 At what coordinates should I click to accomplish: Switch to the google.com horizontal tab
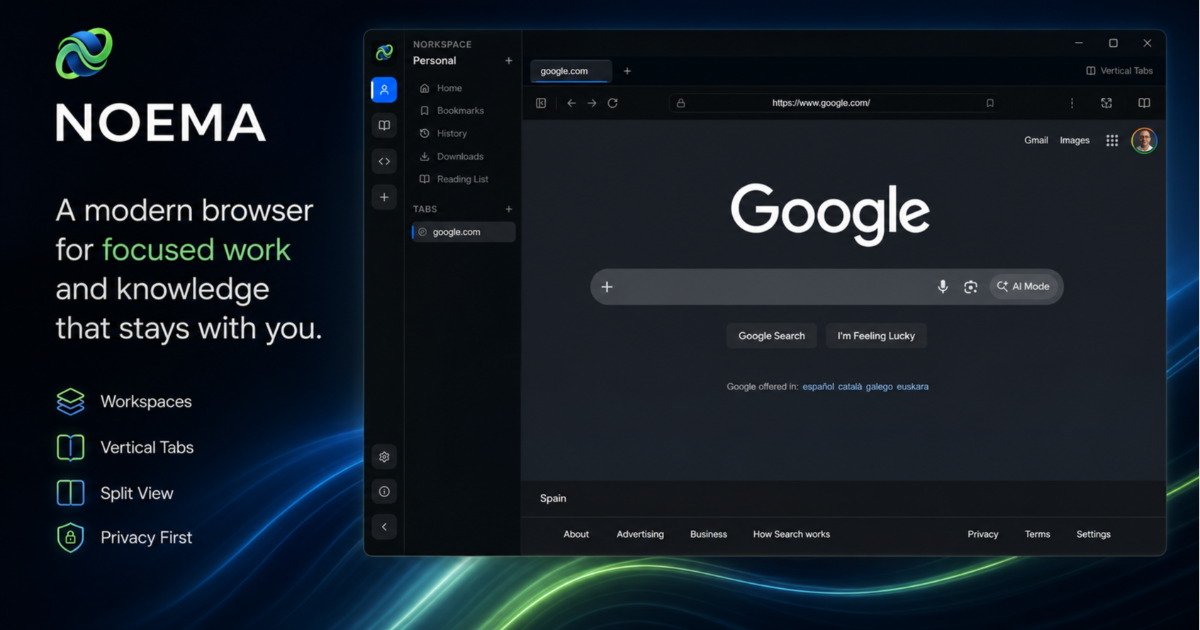tap(572, 71)
